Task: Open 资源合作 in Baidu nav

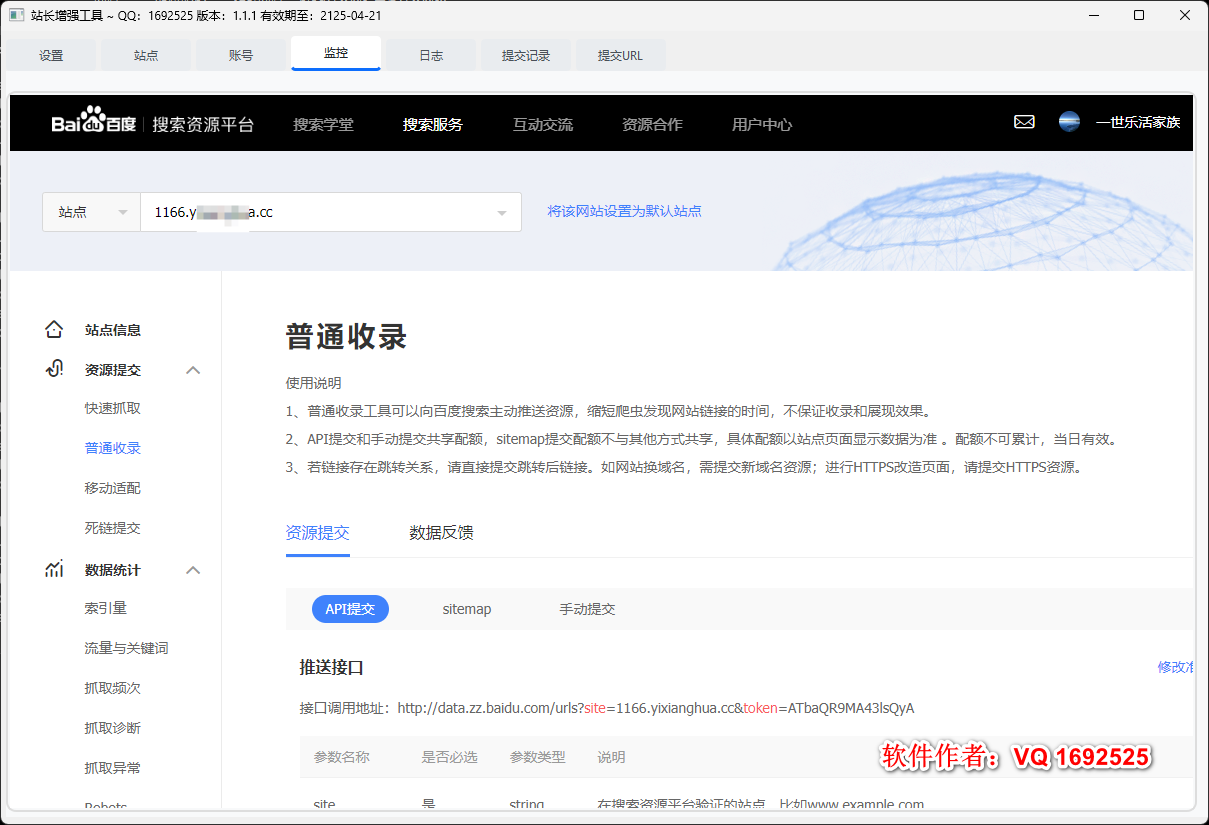Action: pos(652,124)
